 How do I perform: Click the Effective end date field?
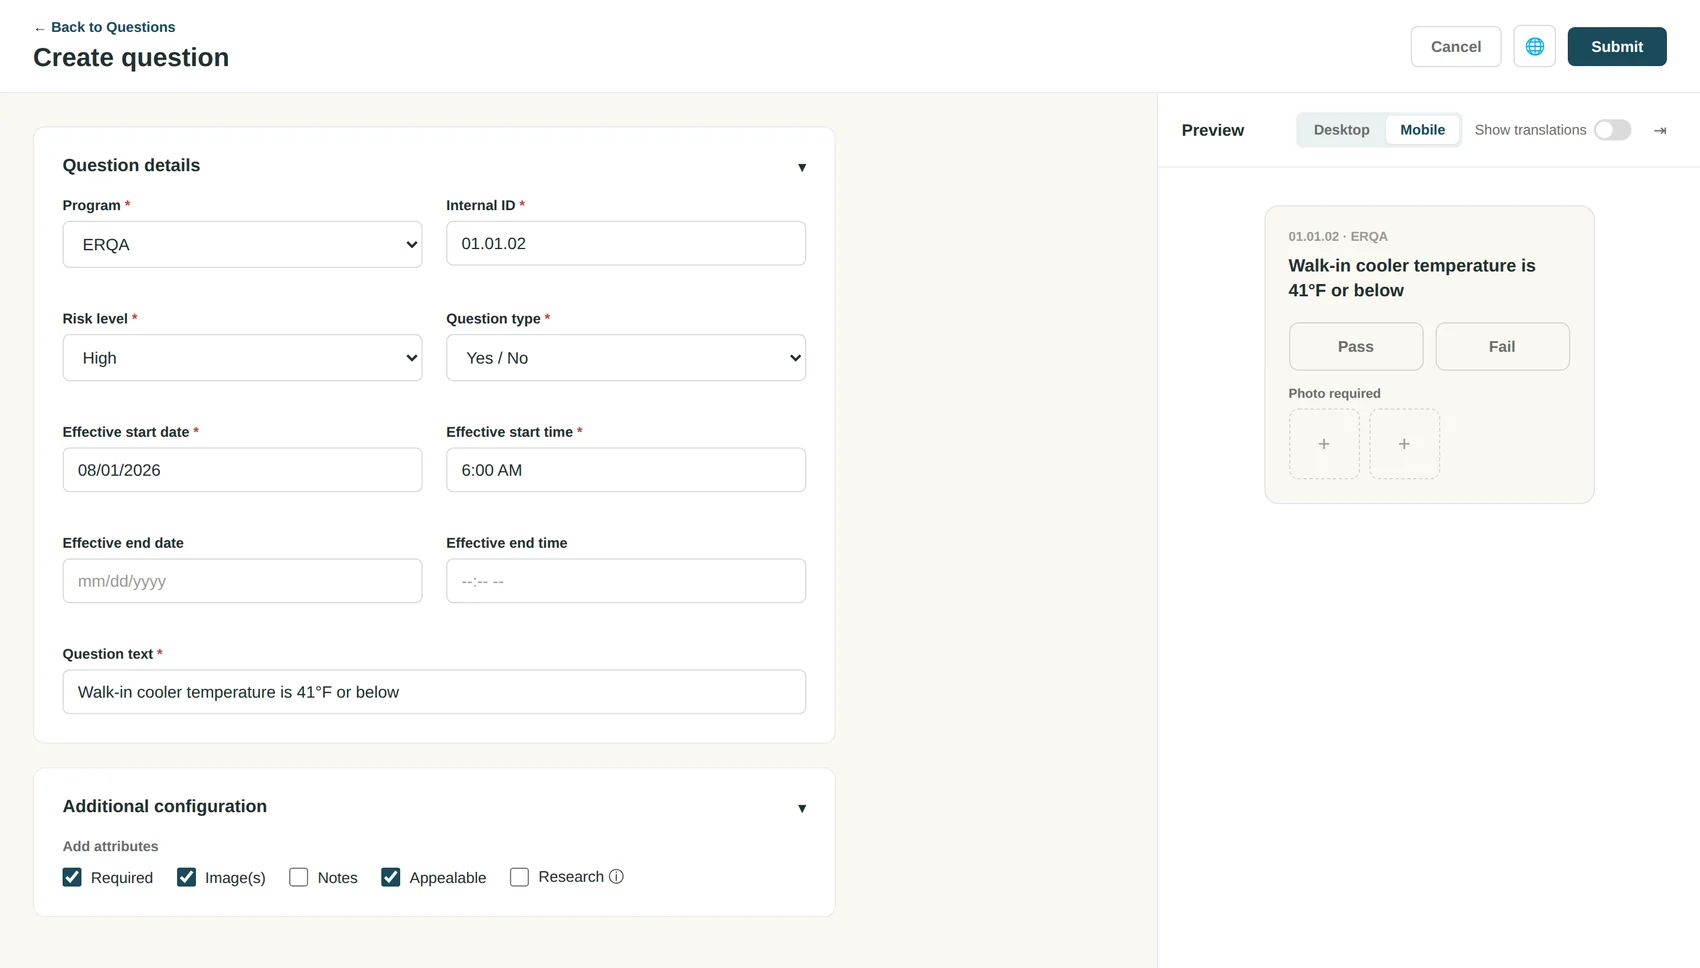pyautogui.click(x=242, y=581)
